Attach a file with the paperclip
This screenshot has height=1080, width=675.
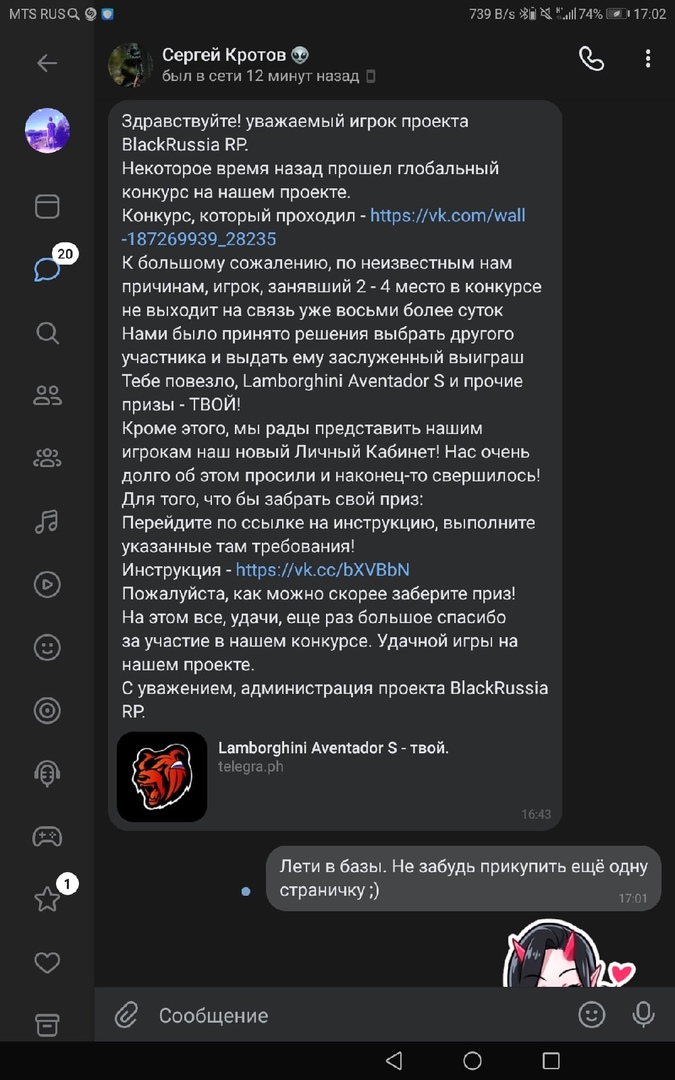click(126, 1015)
